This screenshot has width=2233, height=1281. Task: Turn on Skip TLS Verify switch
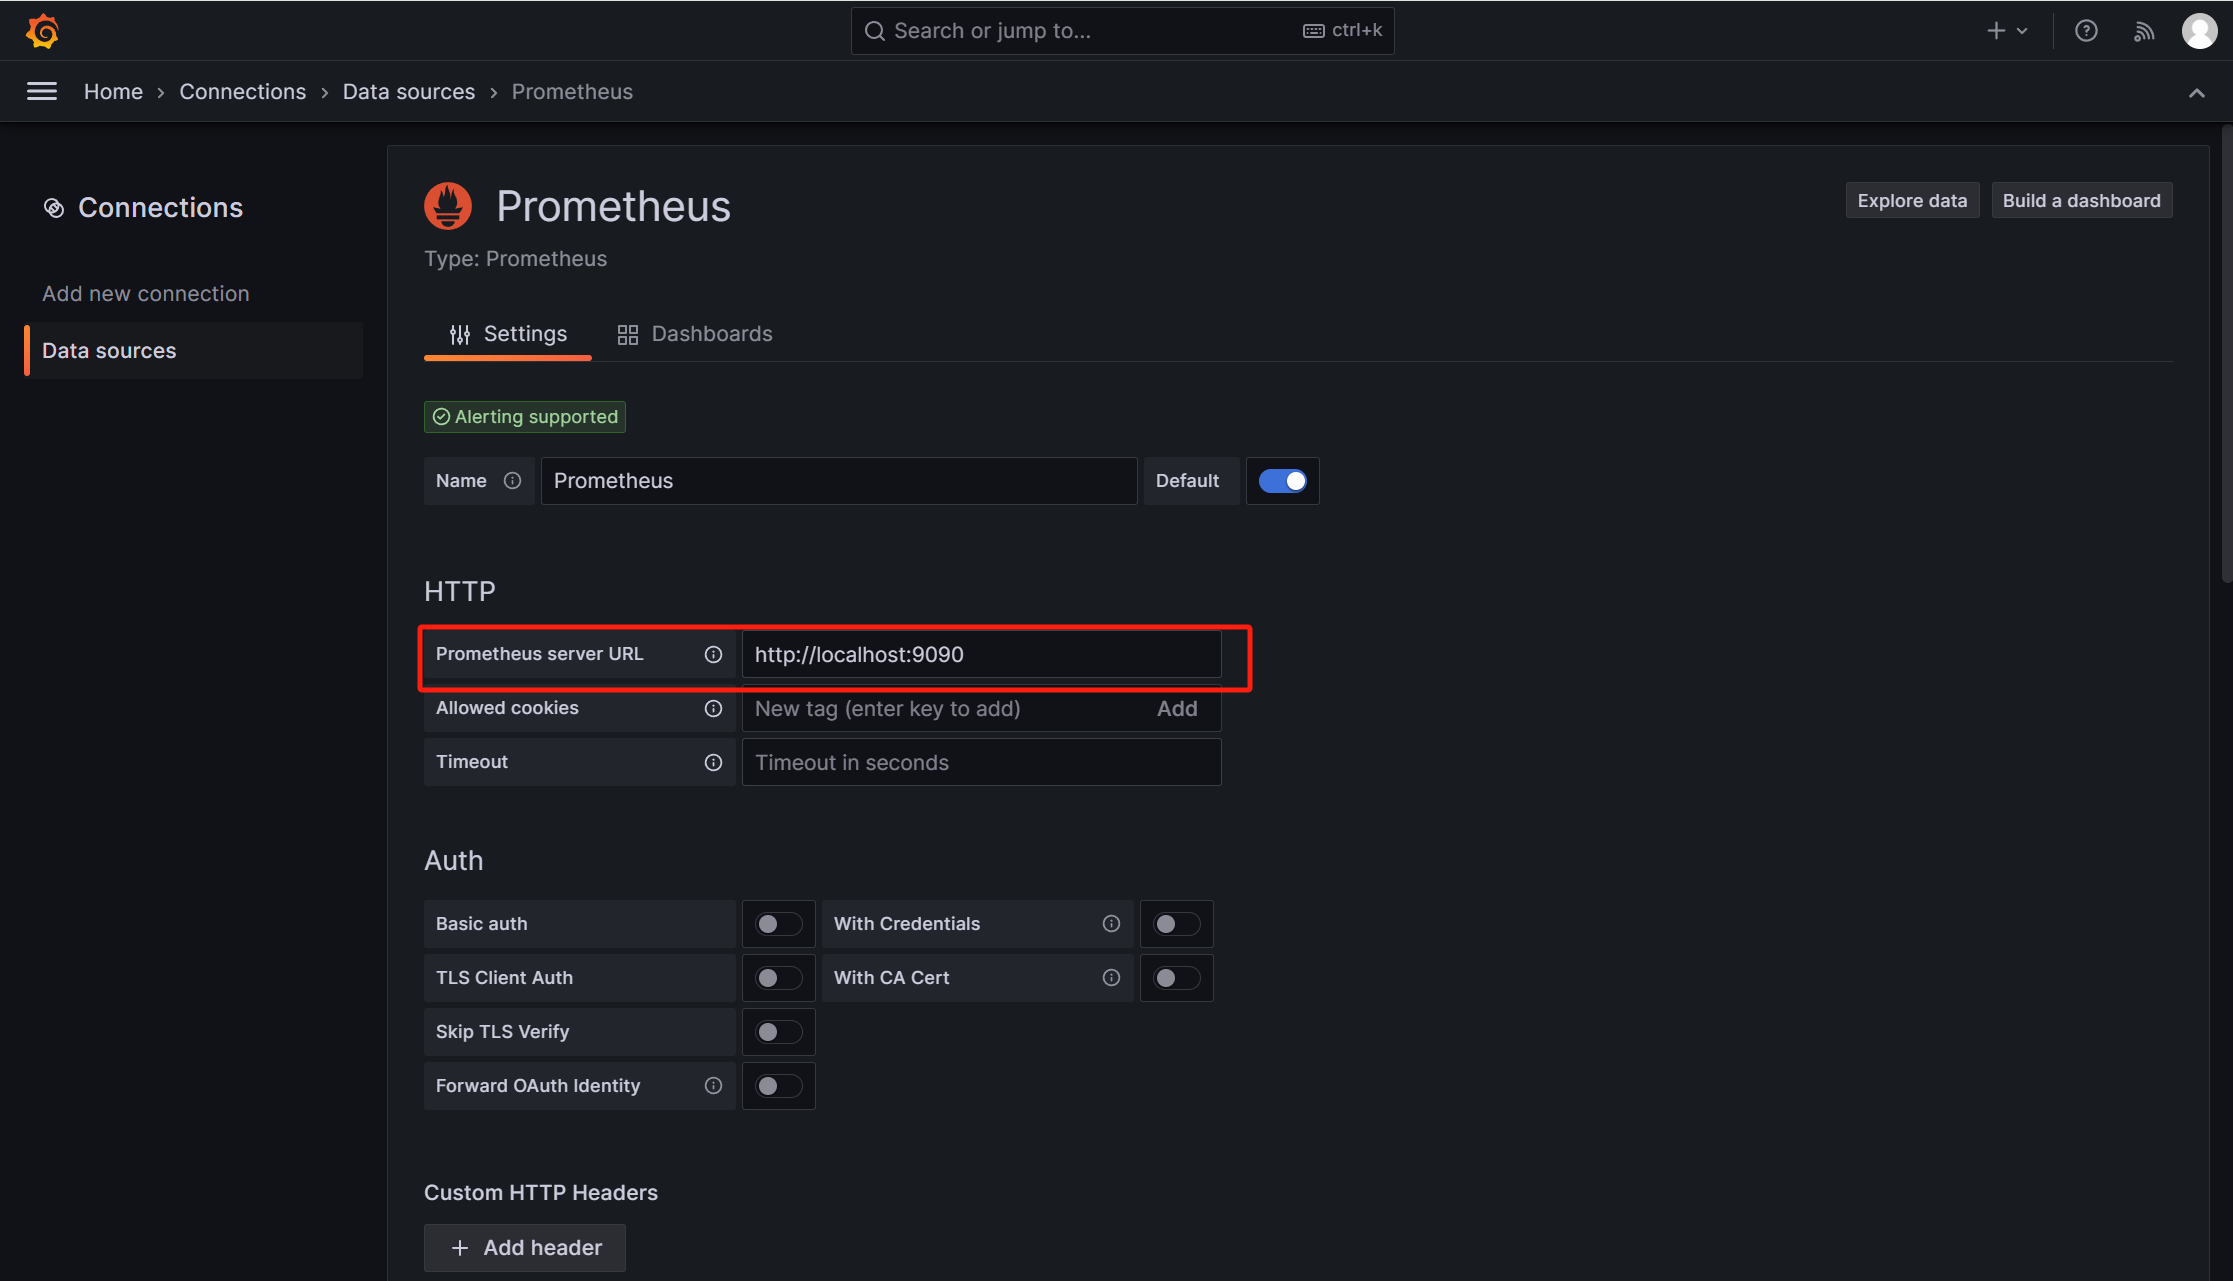click(778, 1032)
